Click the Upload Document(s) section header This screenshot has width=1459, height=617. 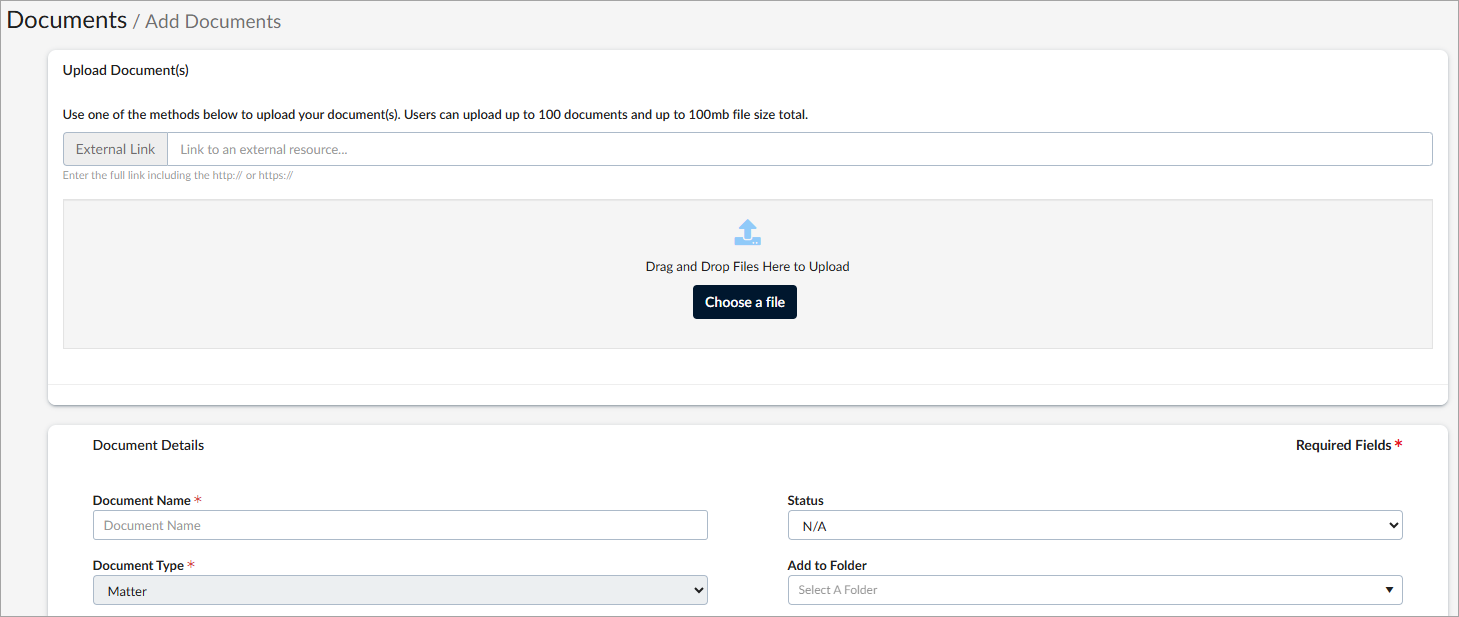[126, 70]
